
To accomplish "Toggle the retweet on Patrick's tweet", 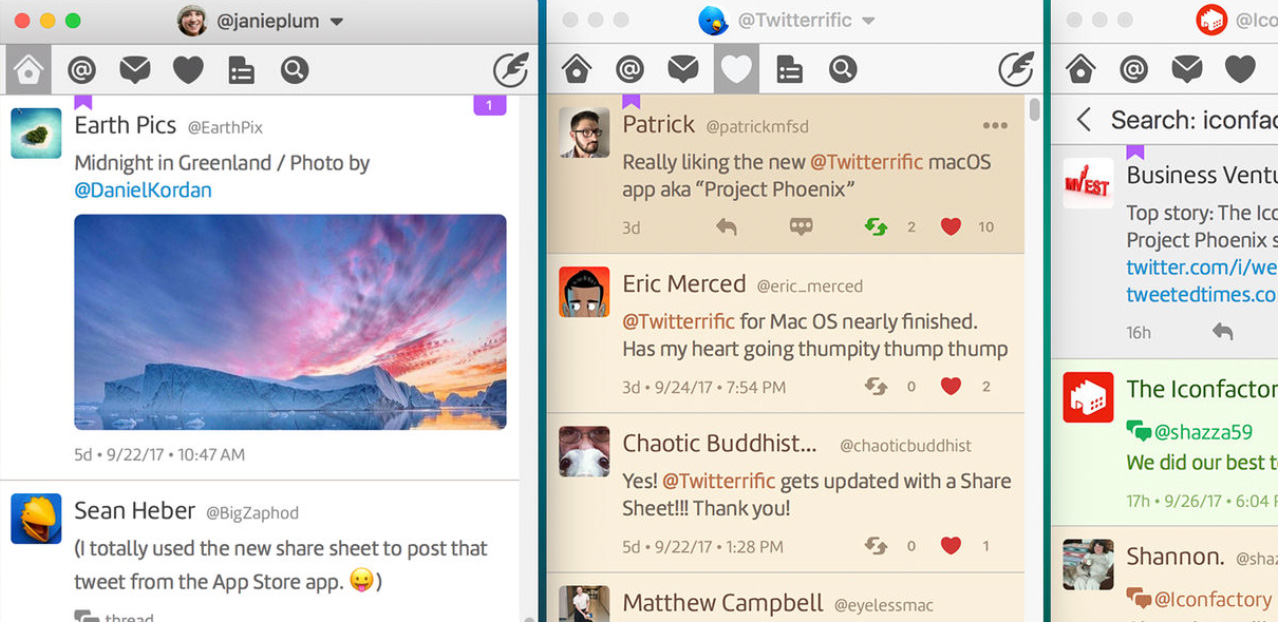I will click(x=876, y=227).
